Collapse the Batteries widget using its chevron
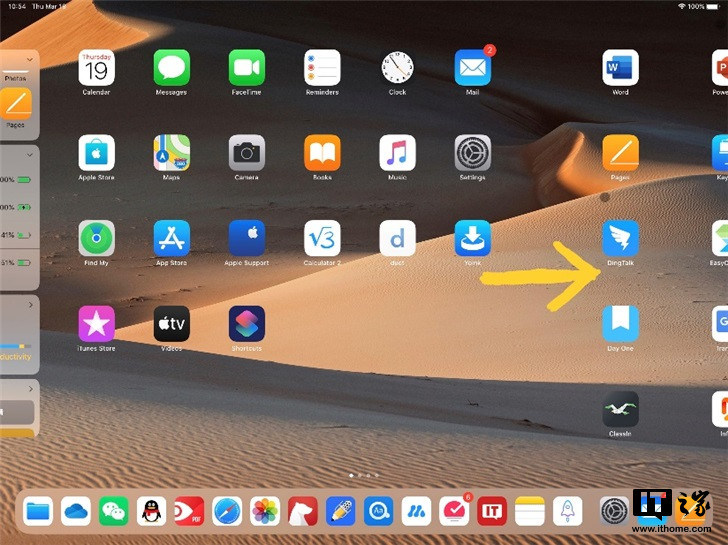Image resolution: width=728 pixels, height=545 pixels. click(x=30, y=155)
